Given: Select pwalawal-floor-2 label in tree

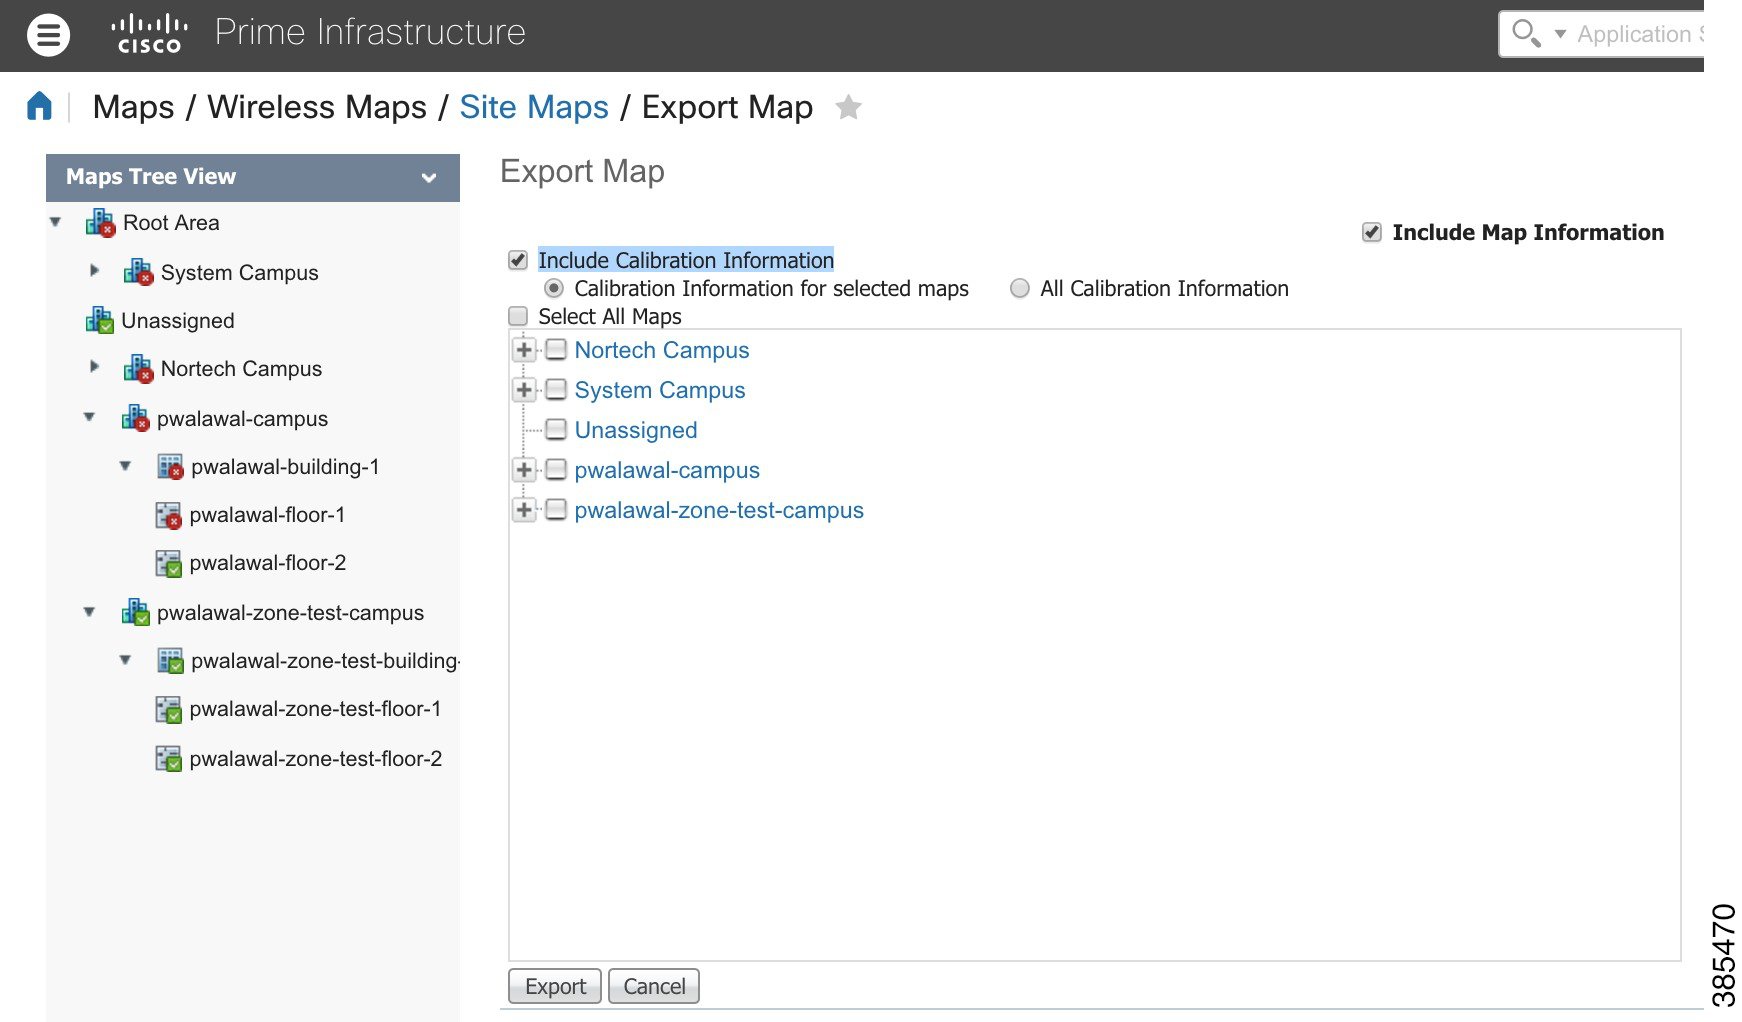Looking at the screenshot, I should [268, 563].
